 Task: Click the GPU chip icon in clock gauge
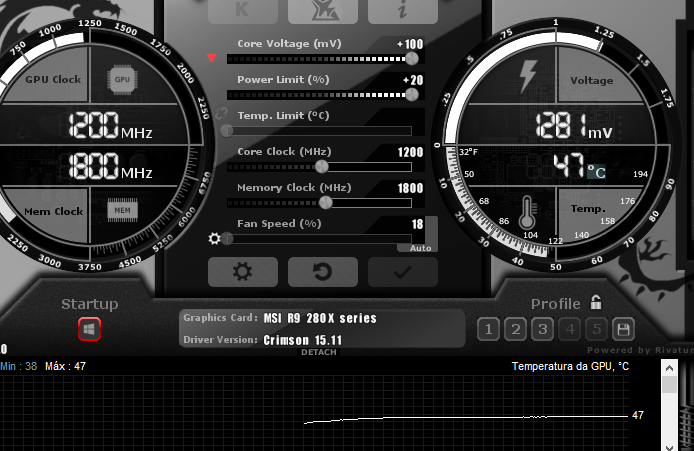[122, 80]
